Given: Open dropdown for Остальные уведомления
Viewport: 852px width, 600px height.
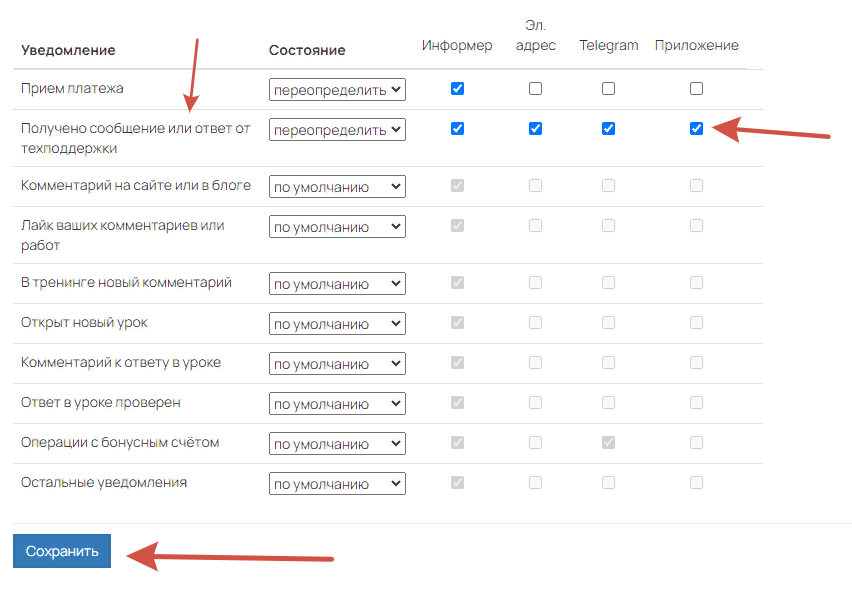Looking at the screenshot, I should (336, 482).
